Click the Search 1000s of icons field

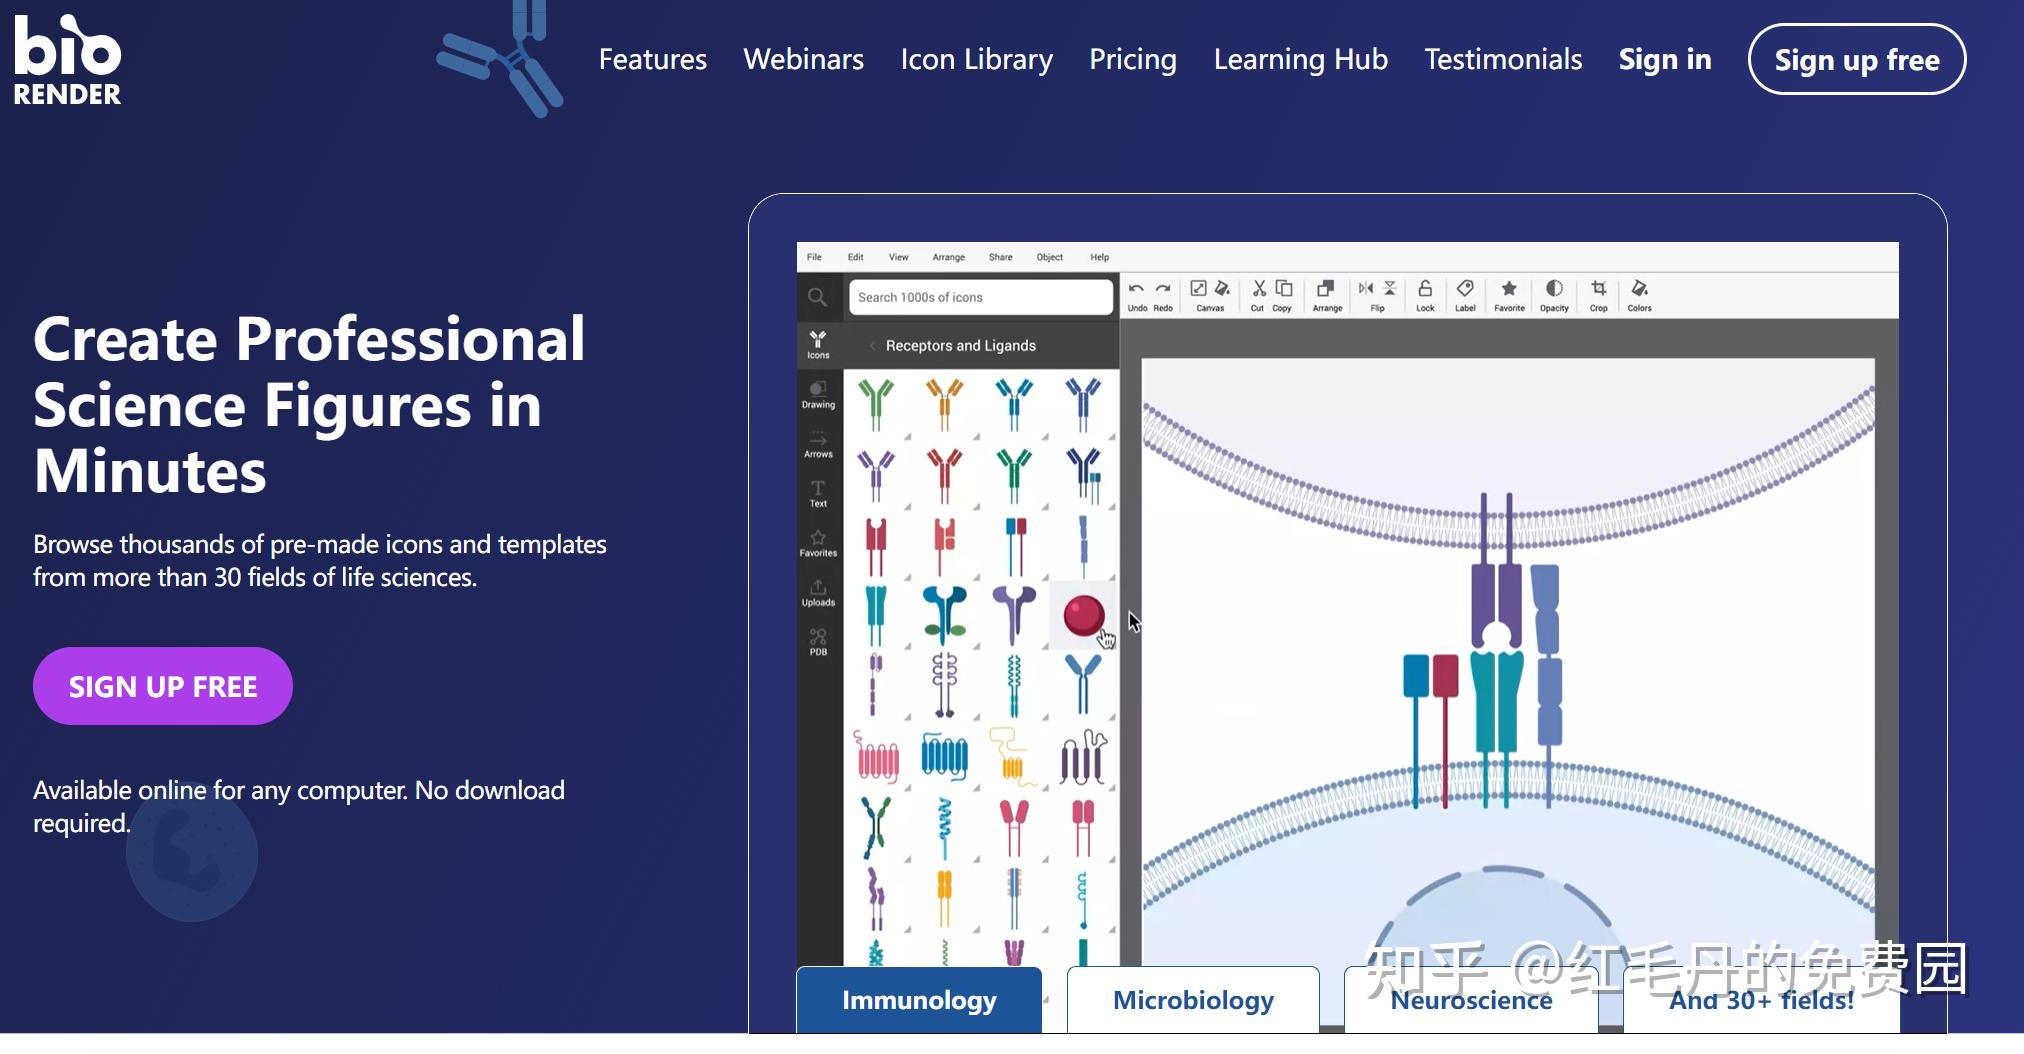[x=981, y=297]
